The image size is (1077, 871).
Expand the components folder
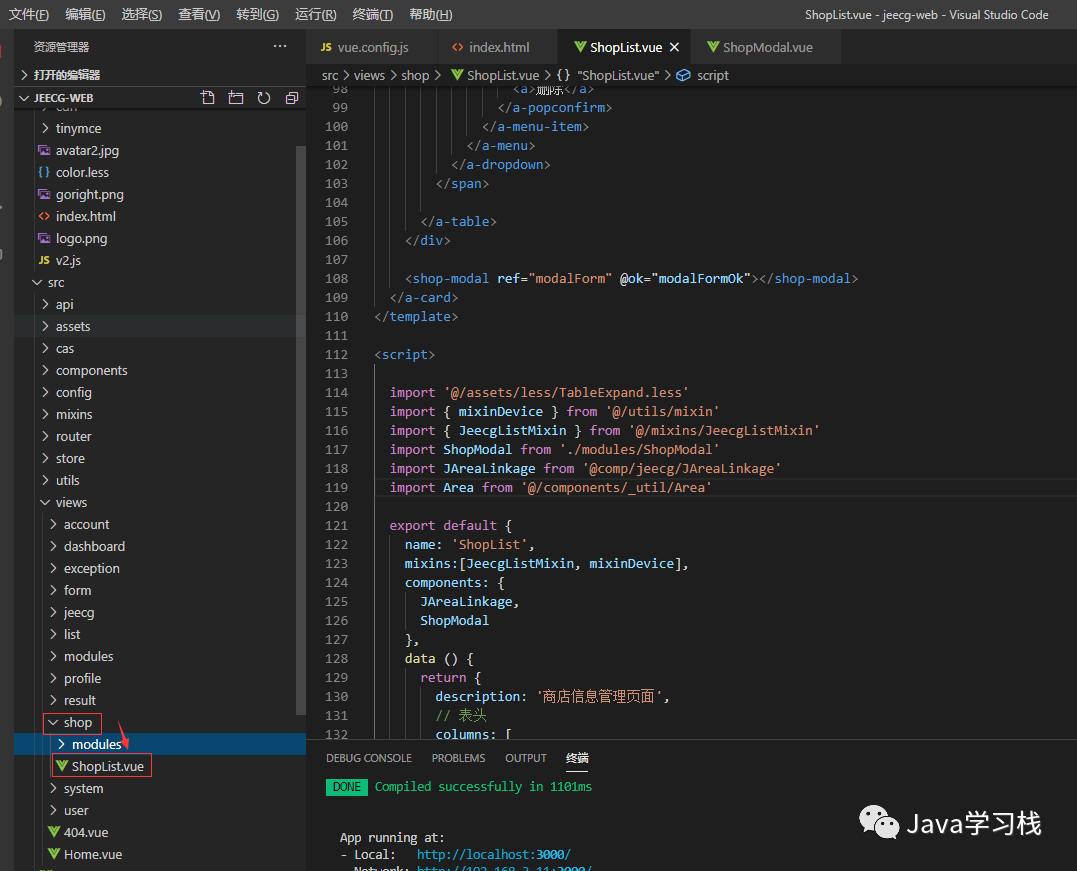coord(159,370)
